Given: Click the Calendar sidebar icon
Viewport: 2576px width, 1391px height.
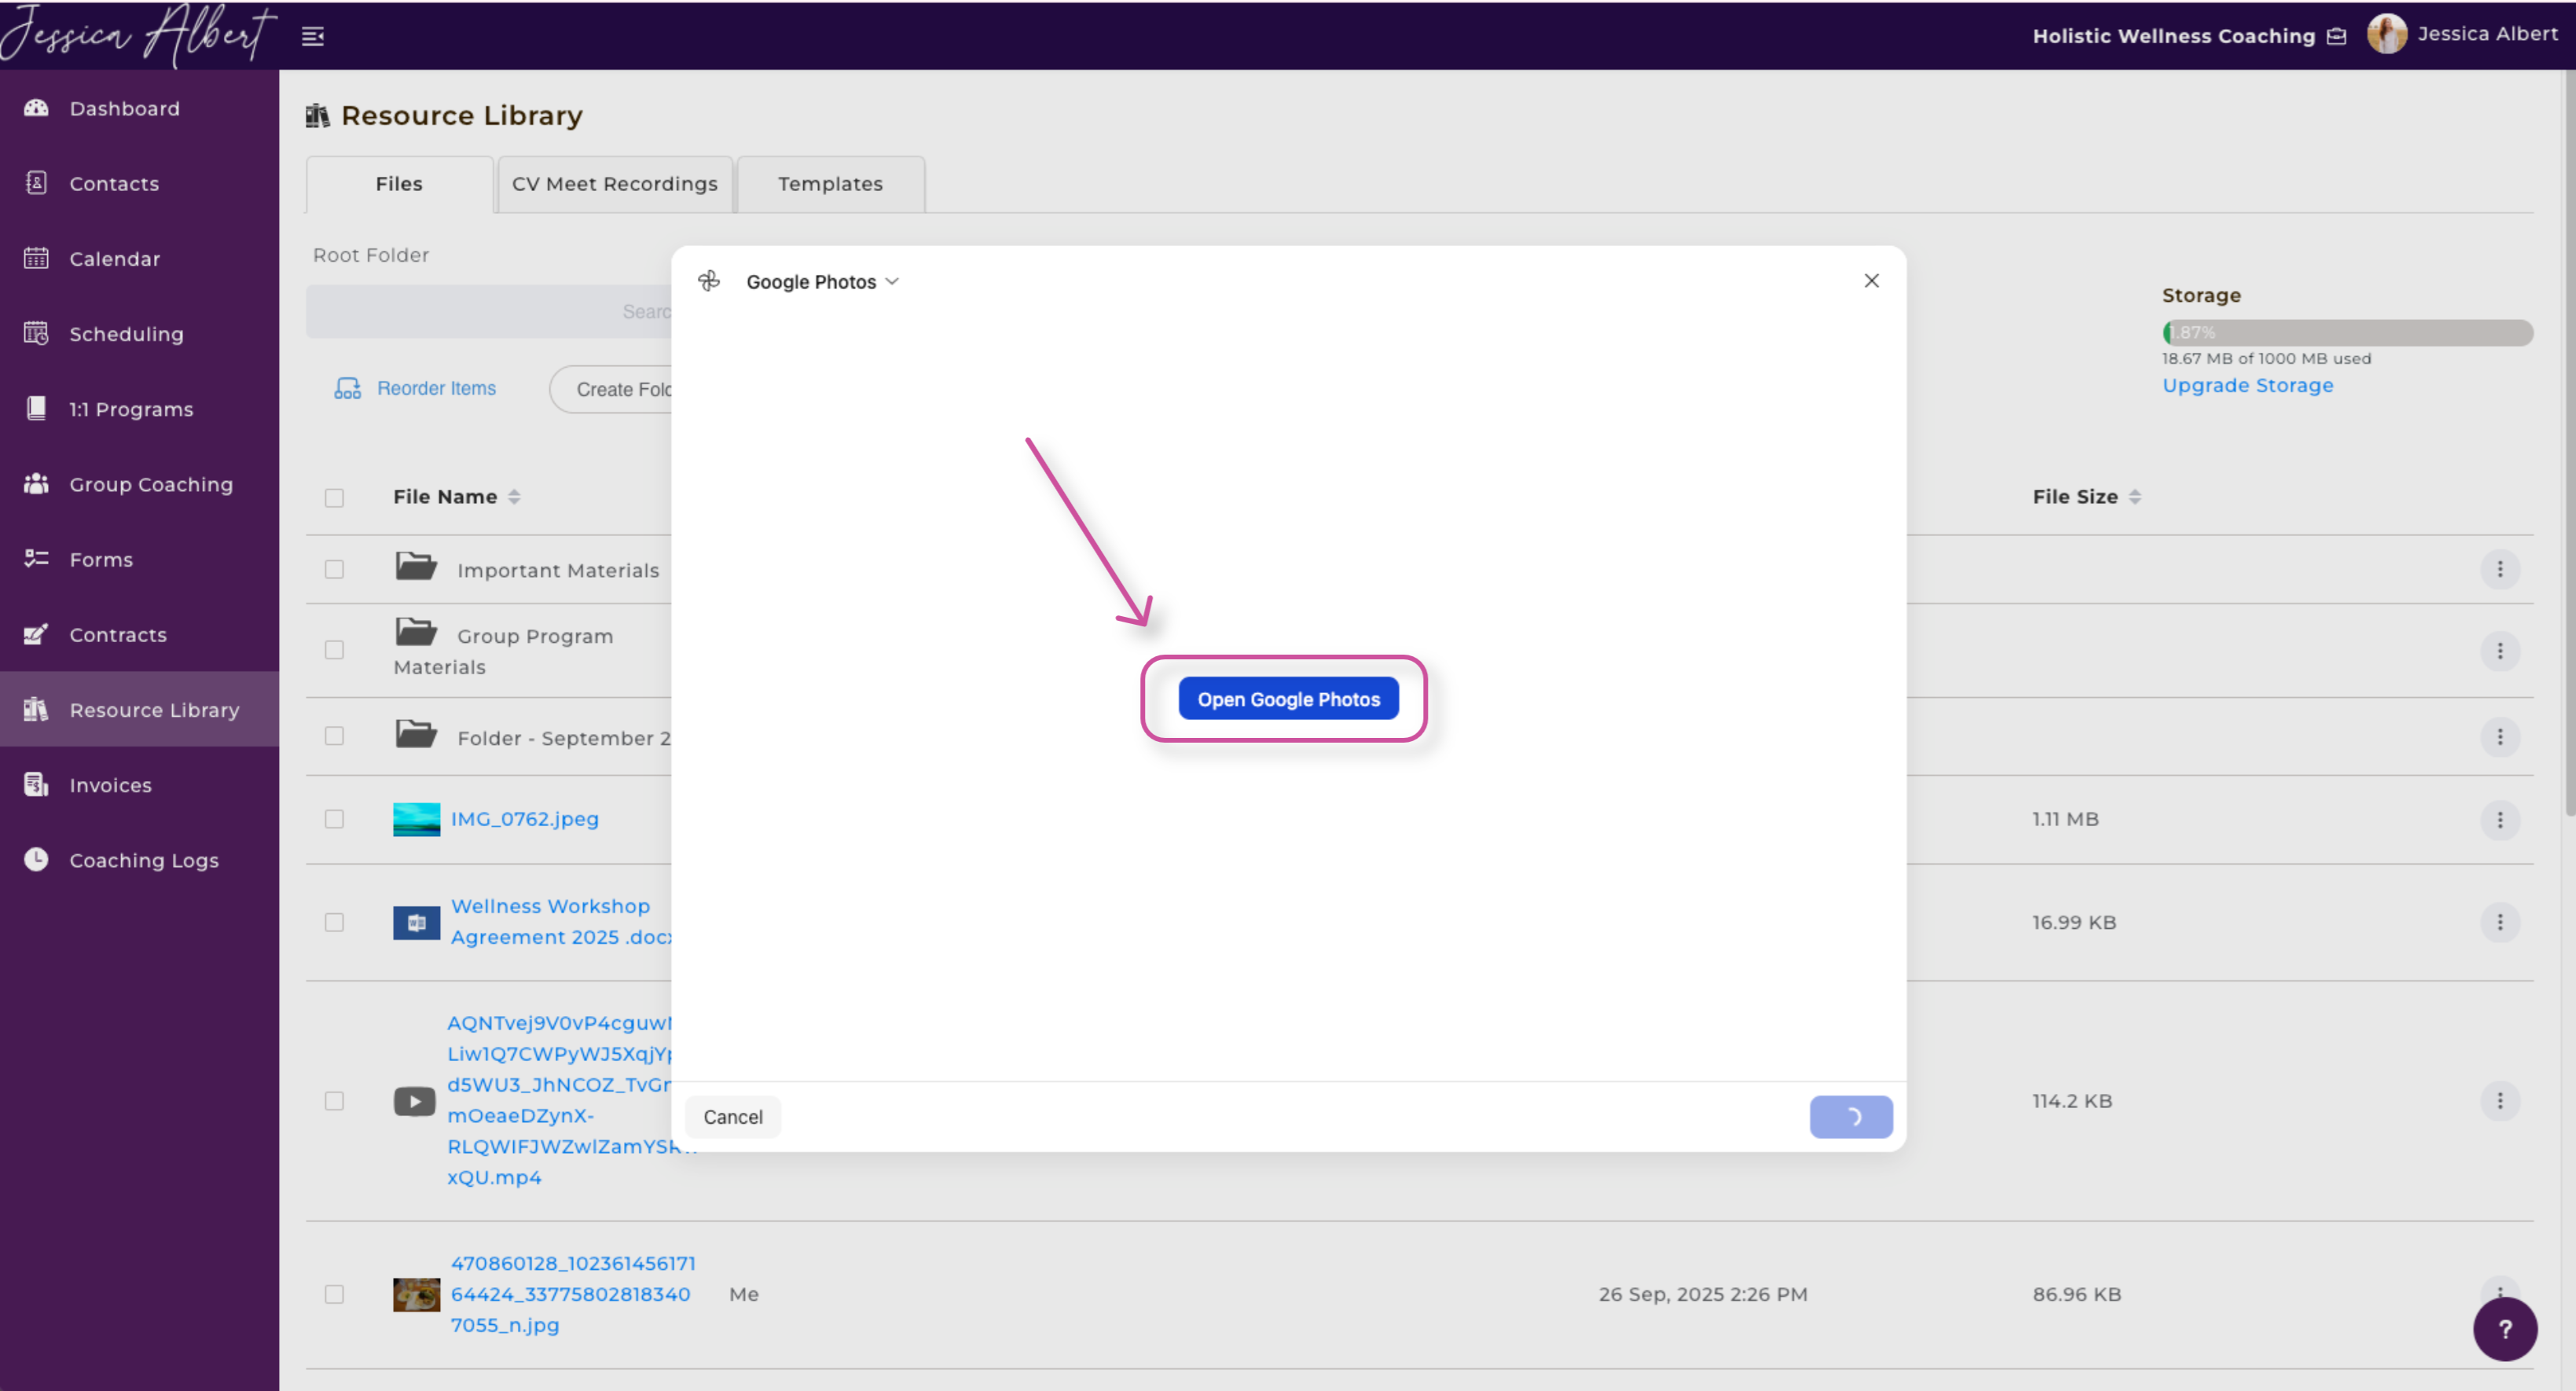Looking at the screenshot, I should pos(36,259).
